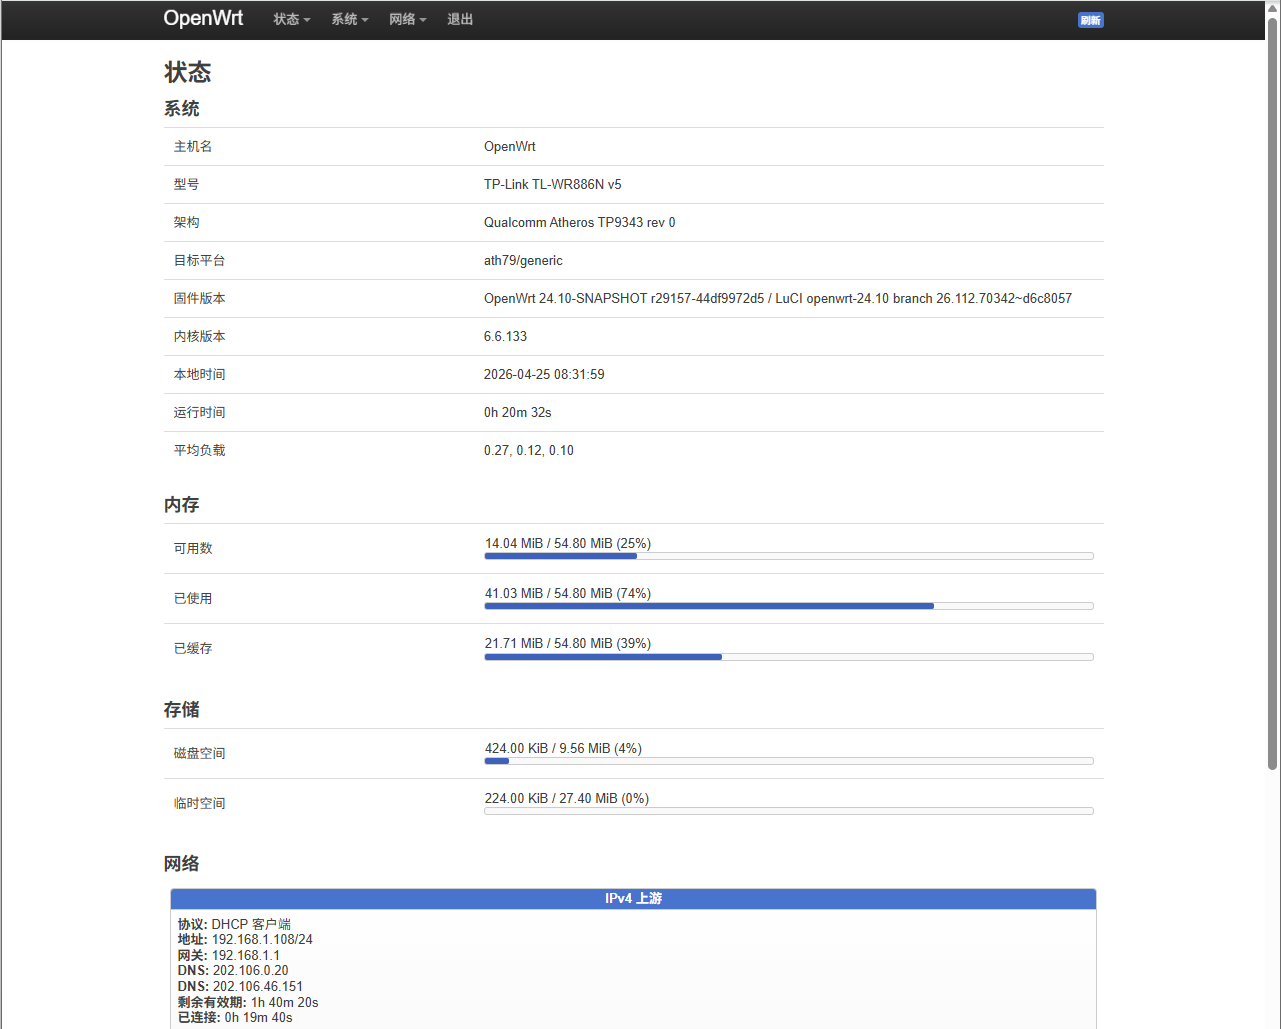
Task: Click the 目标平台 row label
Action: pyautogui.click(x=199, y=260)
